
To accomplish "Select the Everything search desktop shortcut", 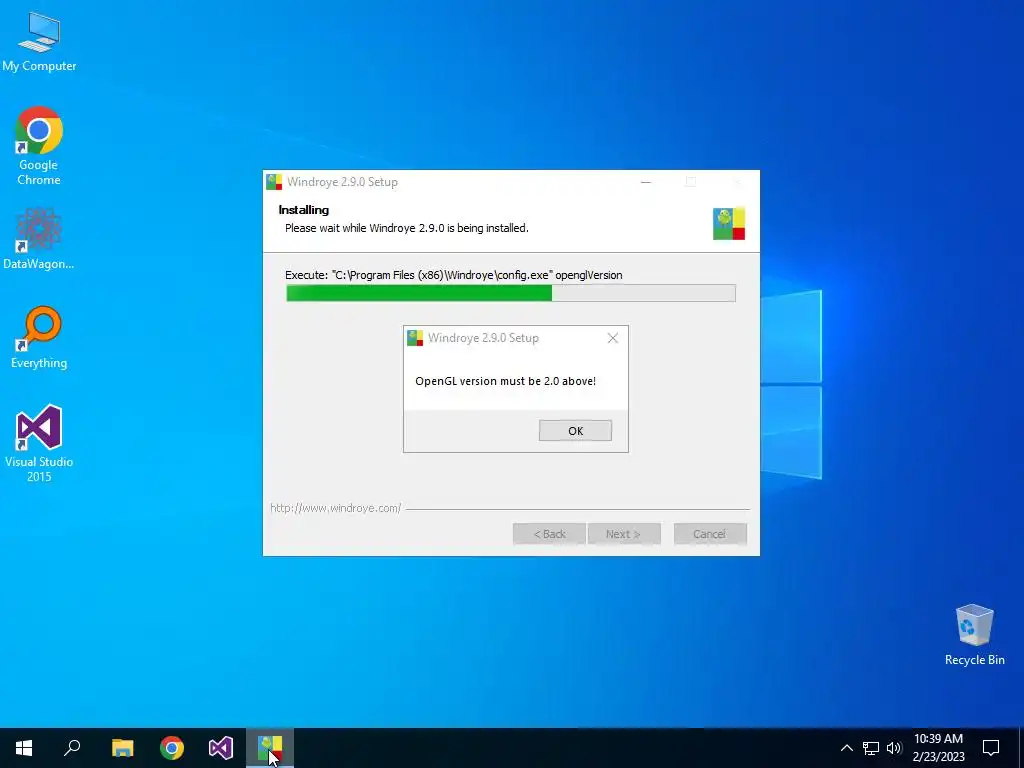I will tap(39, 337).
